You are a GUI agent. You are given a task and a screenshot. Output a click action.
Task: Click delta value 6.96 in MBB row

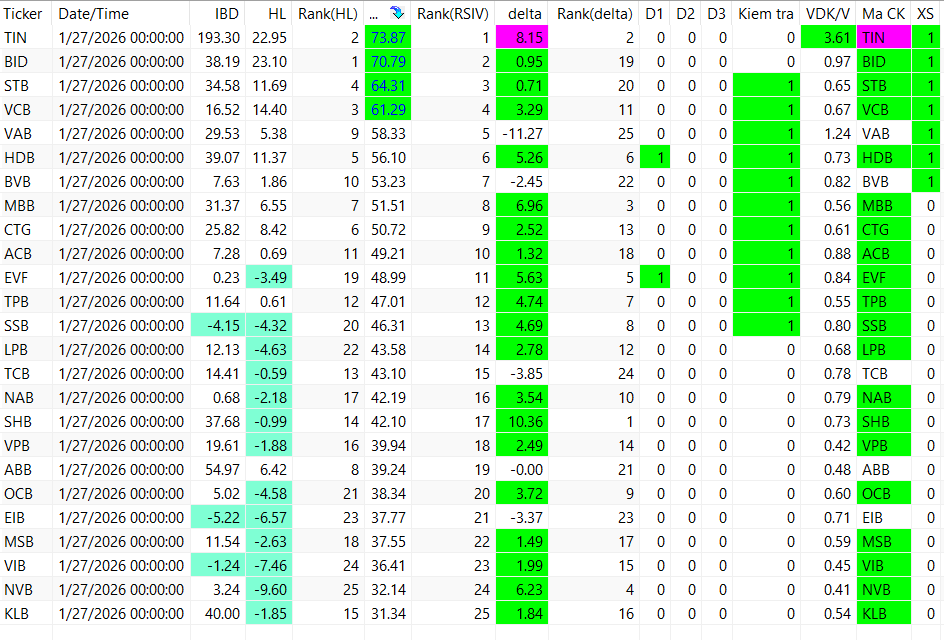521,206
